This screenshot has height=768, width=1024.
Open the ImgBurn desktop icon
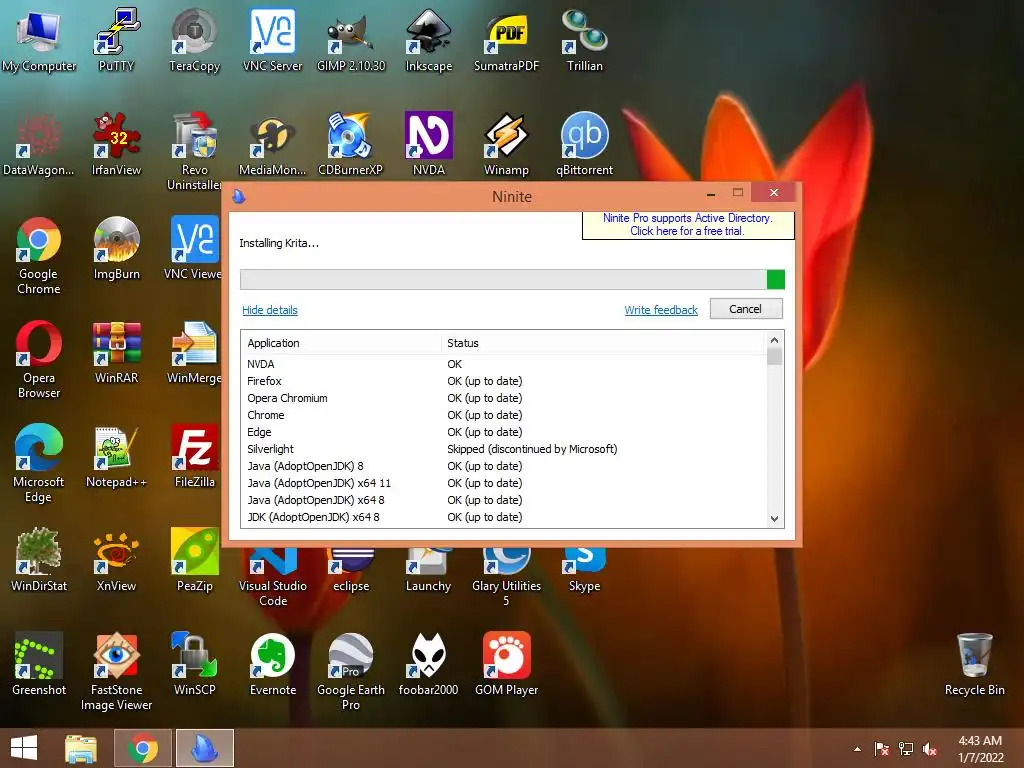tap(116, 248)
